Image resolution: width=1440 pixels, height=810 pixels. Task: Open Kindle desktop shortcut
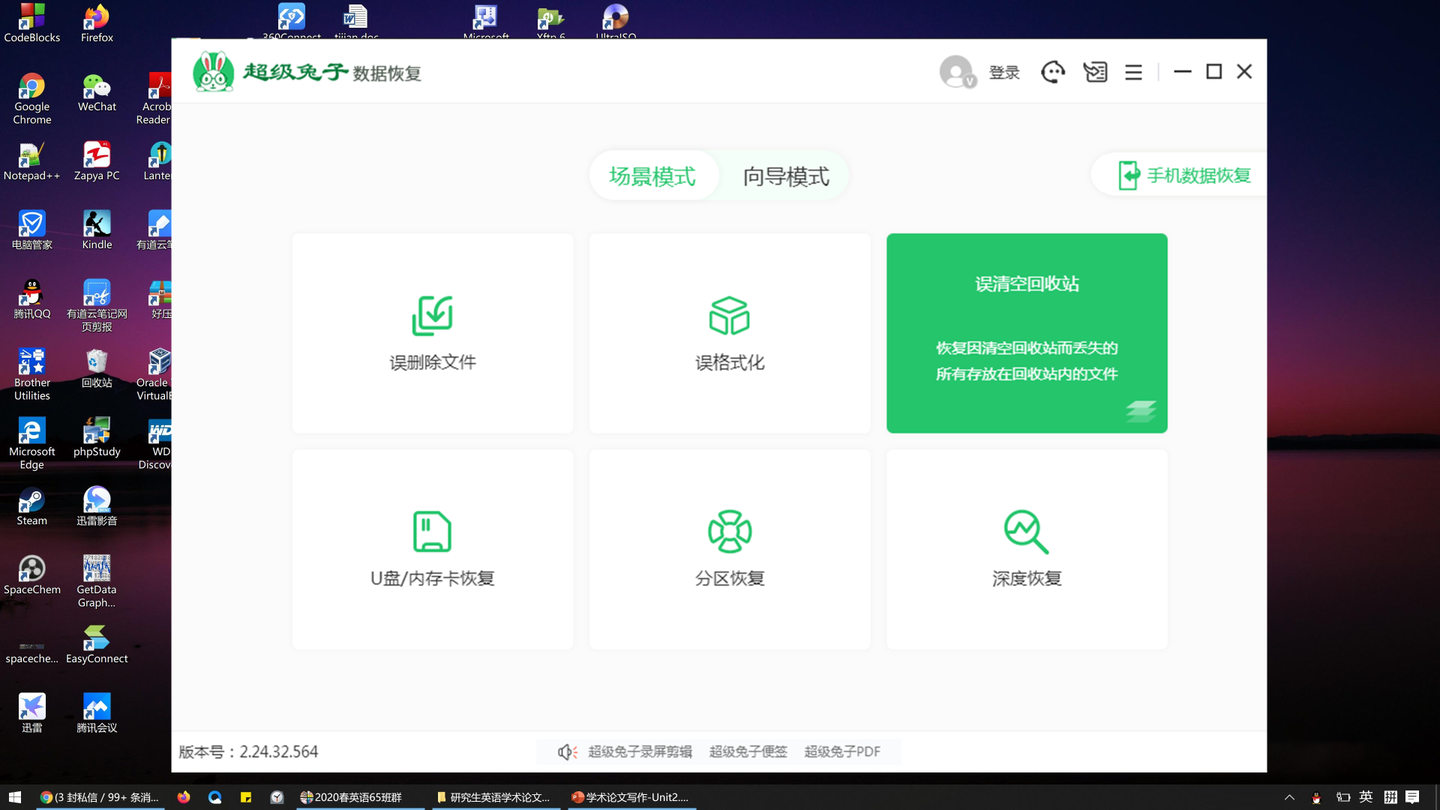(97, 230)
